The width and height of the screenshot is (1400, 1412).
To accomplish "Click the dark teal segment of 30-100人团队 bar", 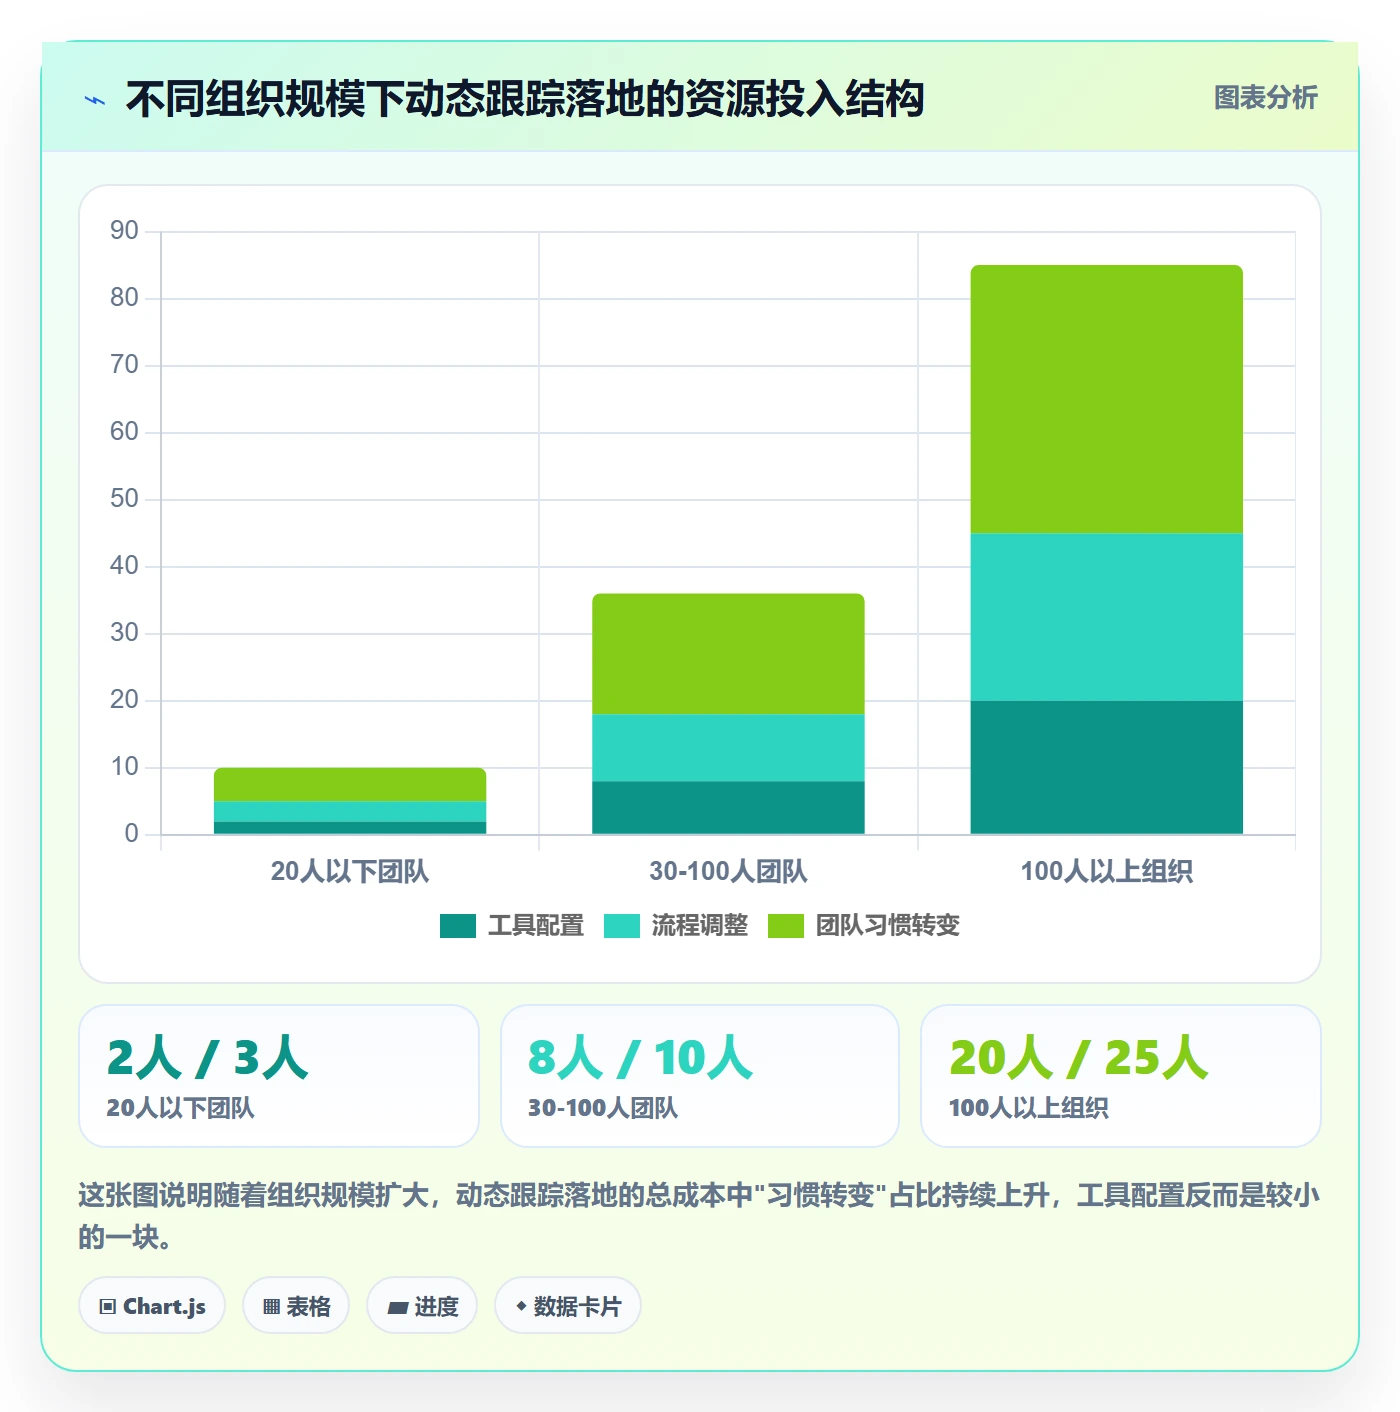I will (x=728, y=807).
